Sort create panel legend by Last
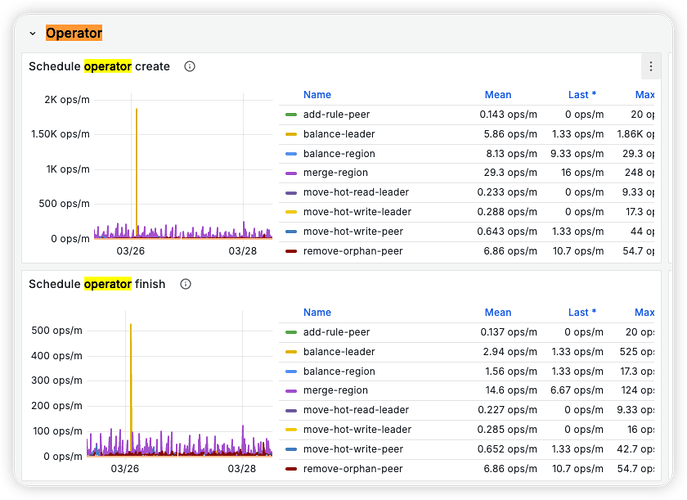Screen dimensions: 687x500 click(x=582, y=95)
